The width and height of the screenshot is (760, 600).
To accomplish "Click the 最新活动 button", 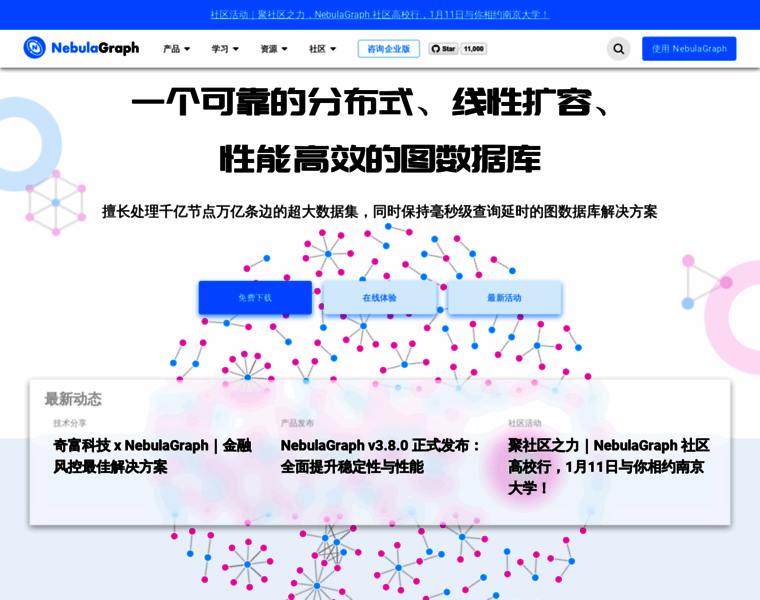I will [x=504, y=298].
